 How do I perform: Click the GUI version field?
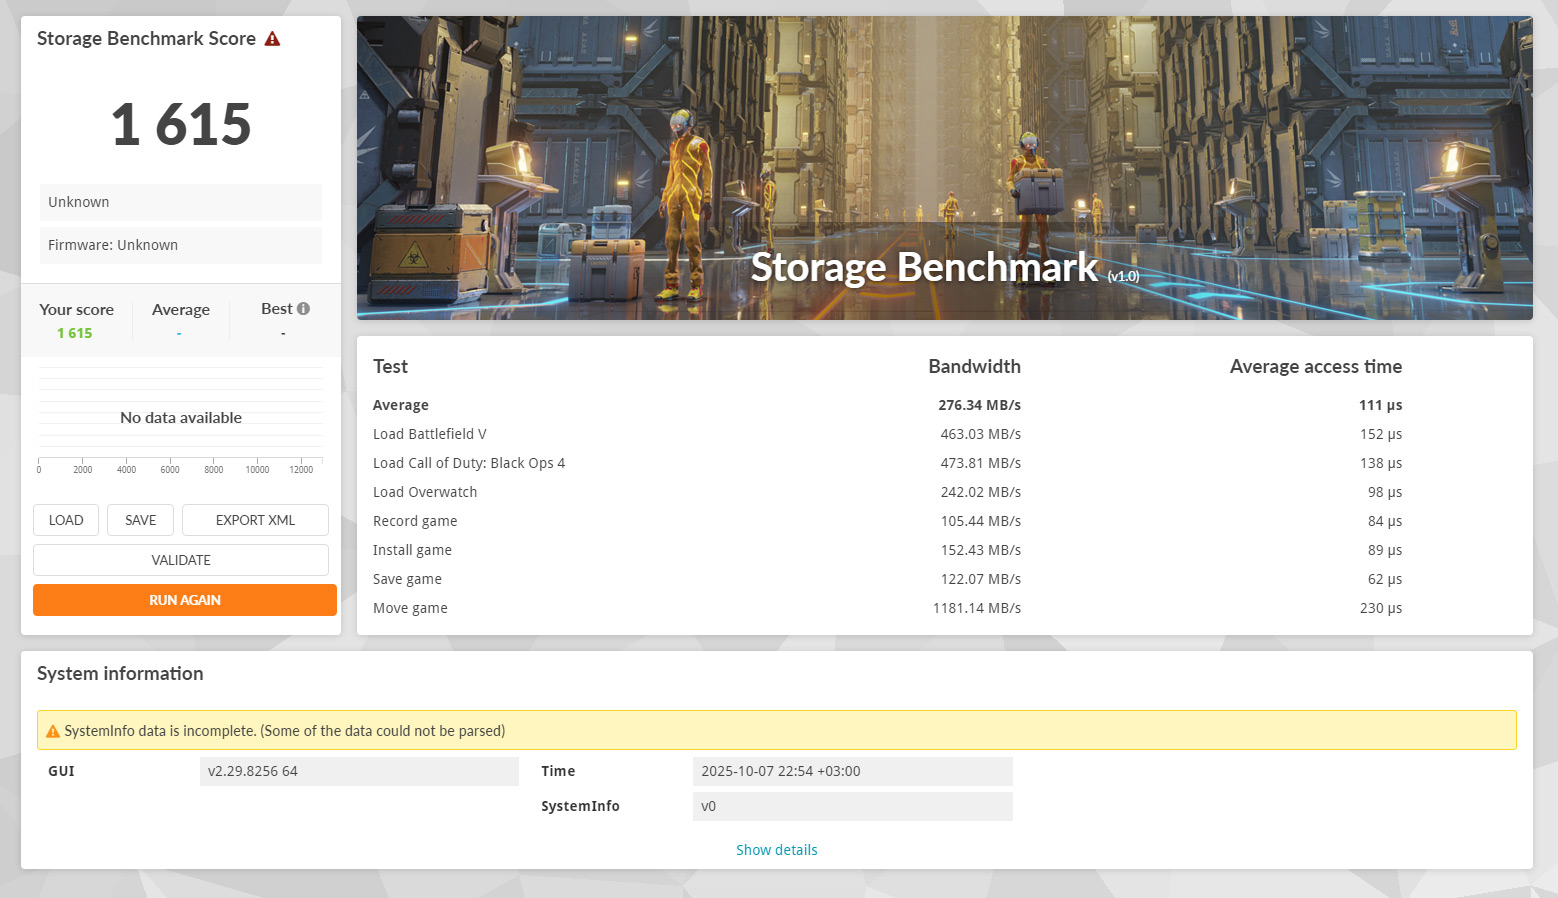(358, 771)
